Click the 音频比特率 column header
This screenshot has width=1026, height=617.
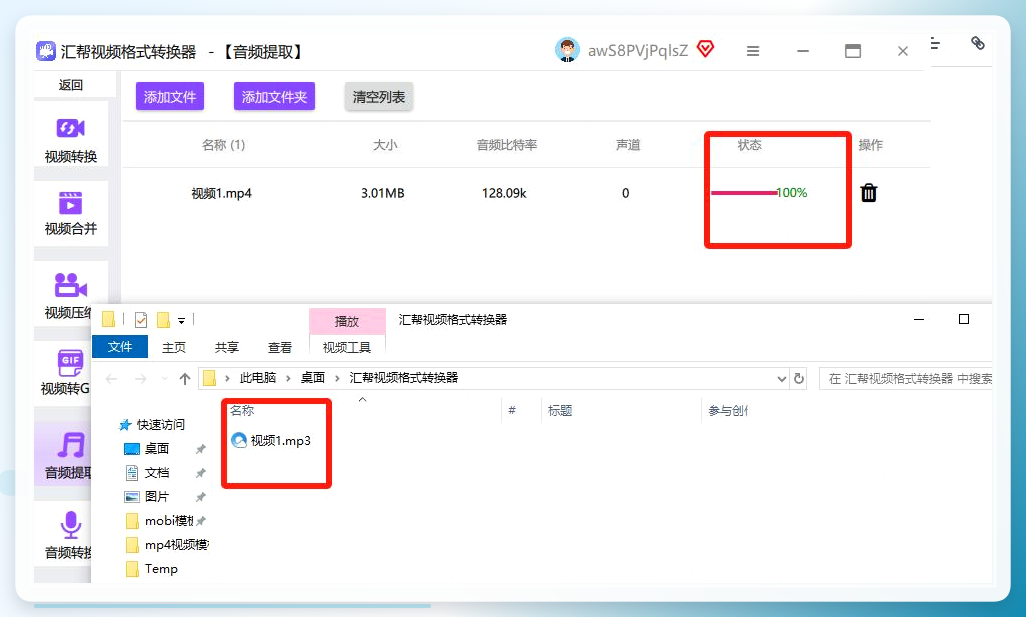click(506, 145)
